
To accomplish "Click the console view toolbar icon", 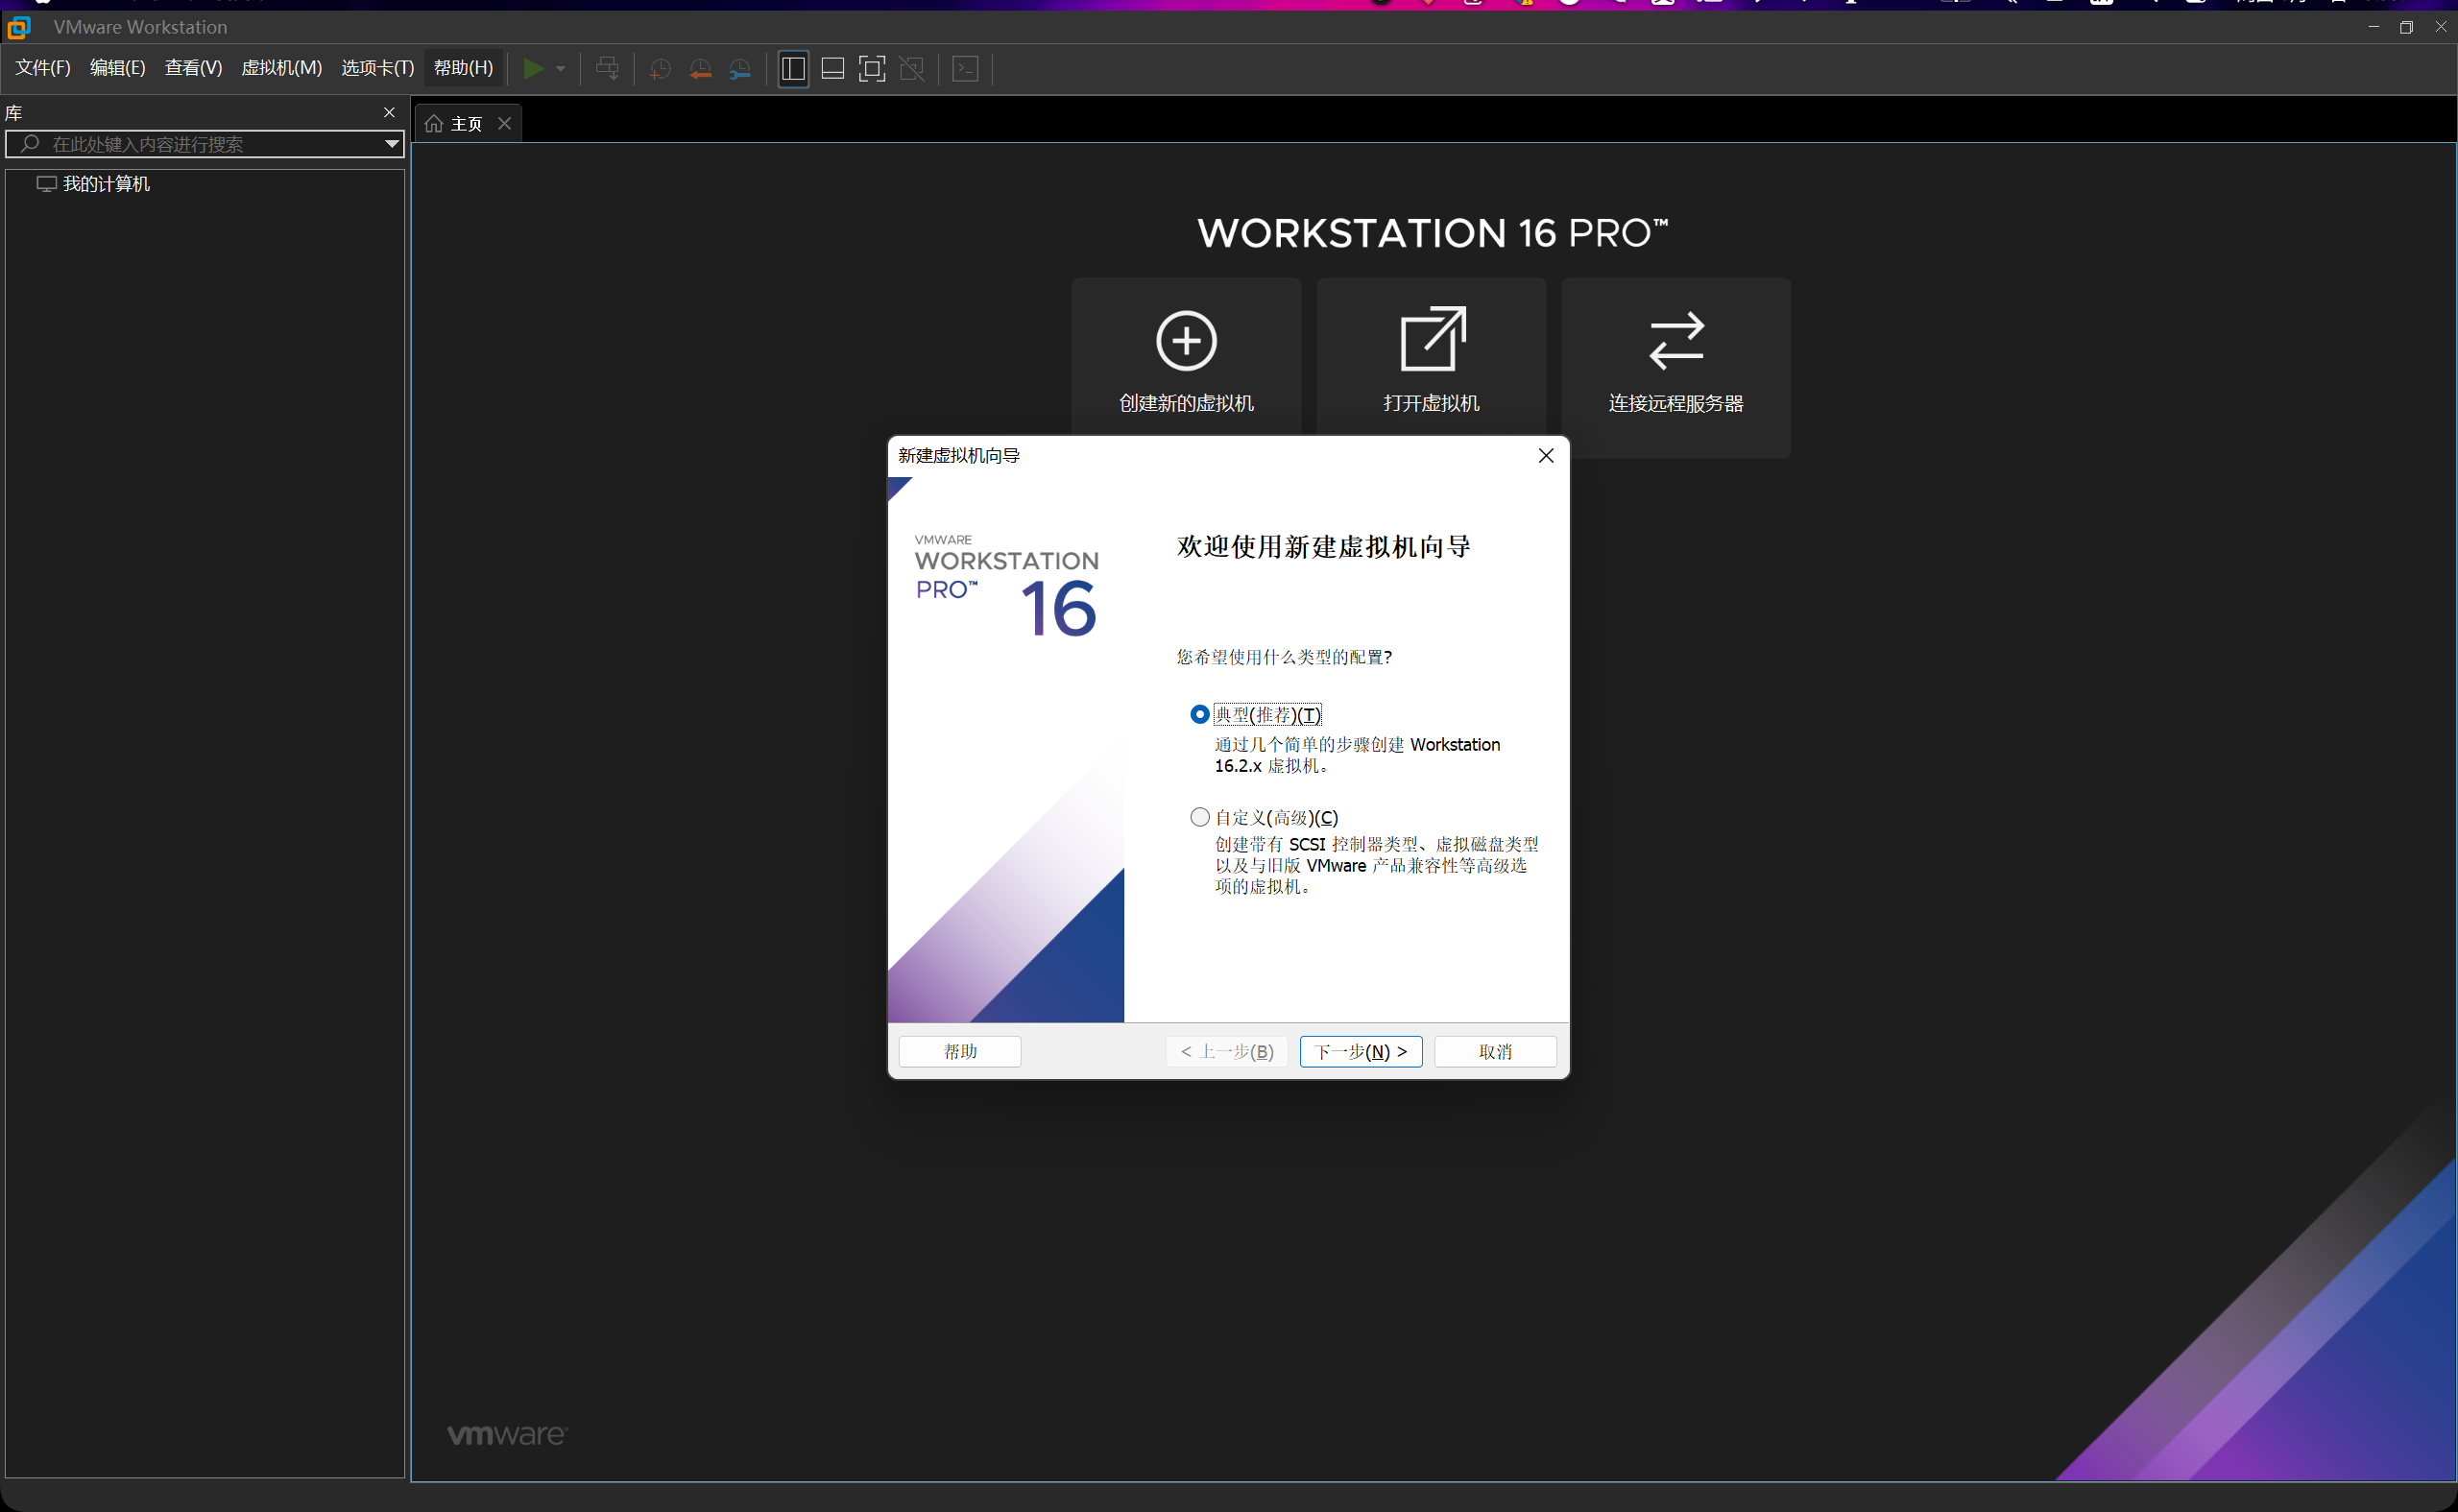I will click(965, 68).
